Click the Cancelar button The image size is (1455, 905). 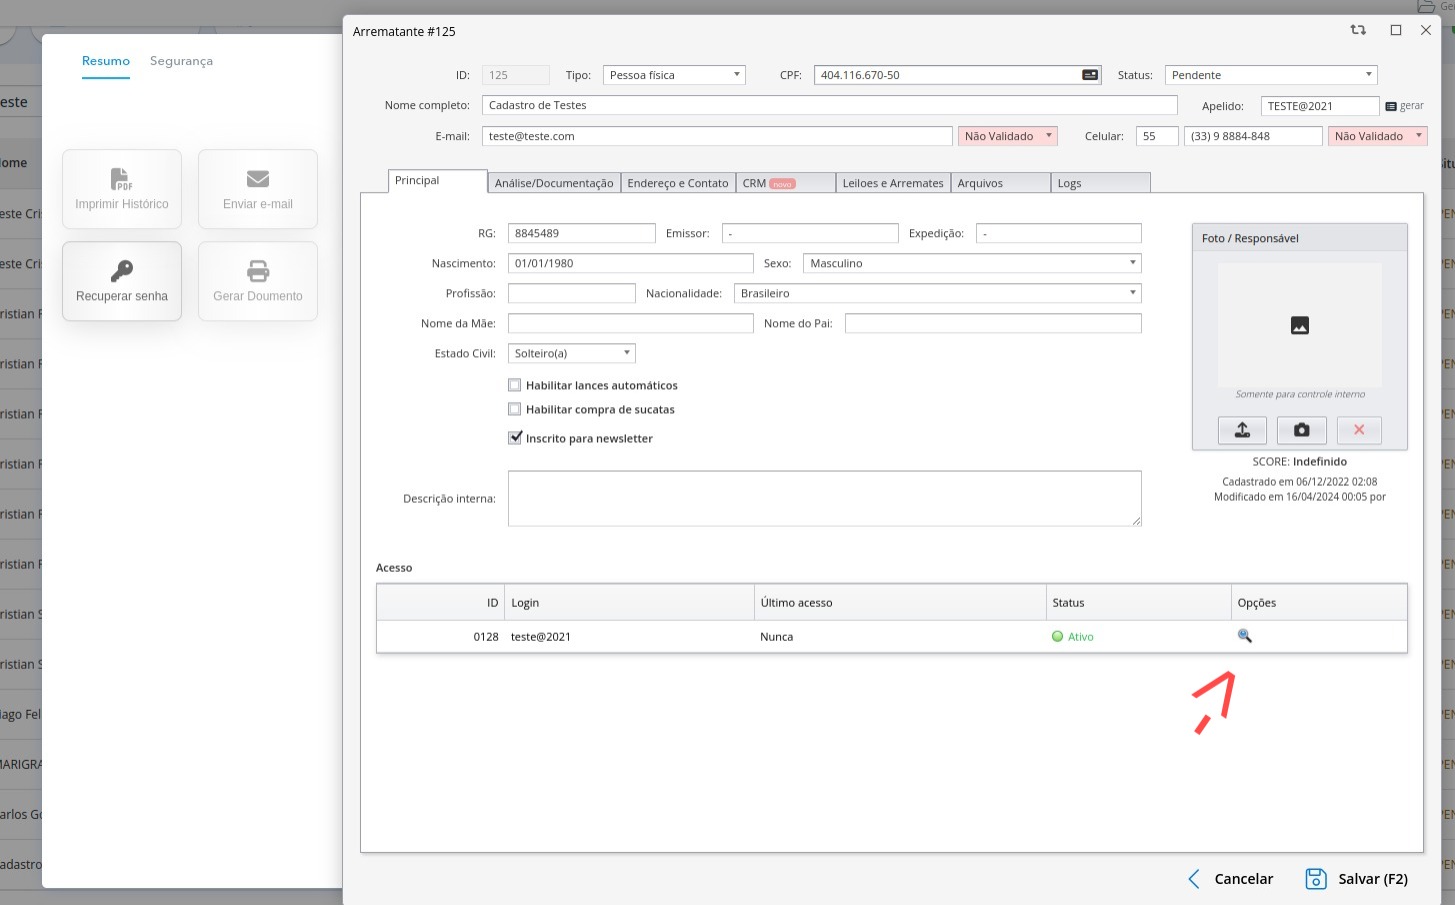click(x=1230, y=879)
